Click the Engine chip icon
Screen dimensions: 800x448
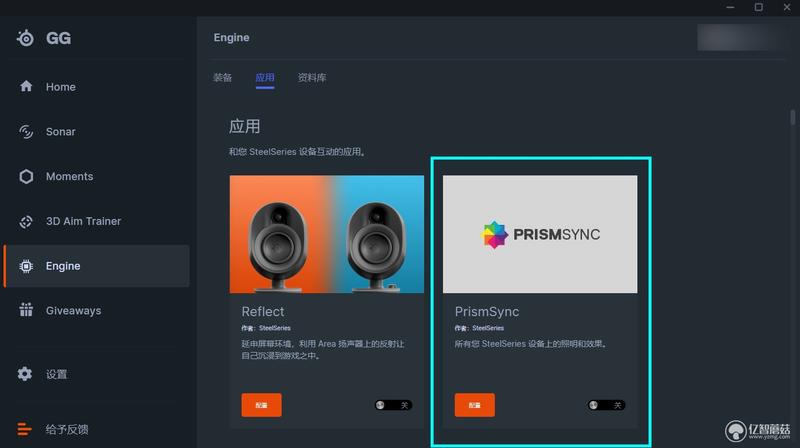pyautogui.click(x=26, y=266)
